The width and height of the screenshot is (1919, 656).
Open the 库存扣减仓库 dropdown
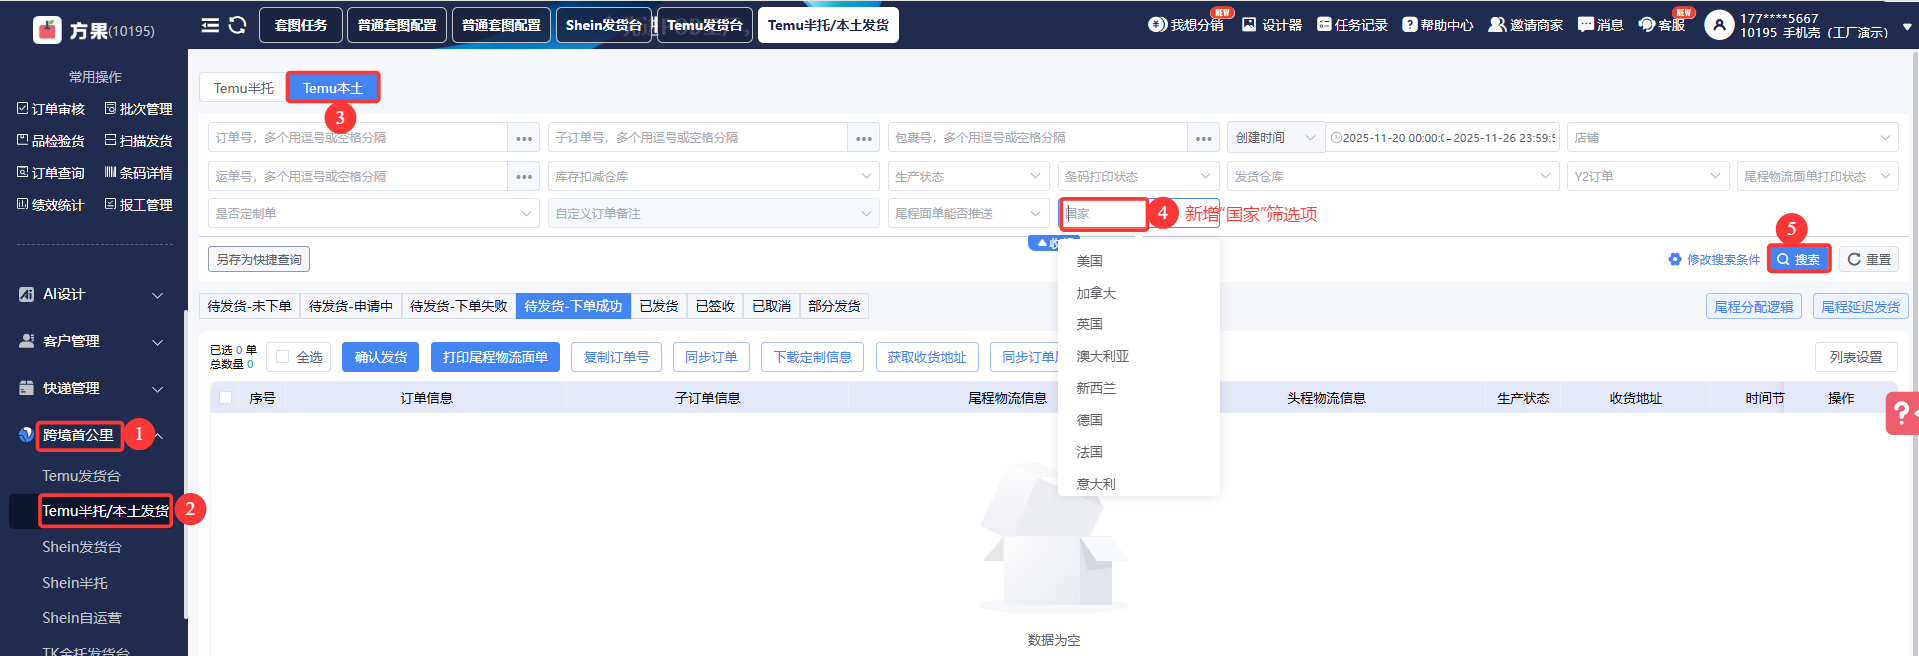pos(714,177)
